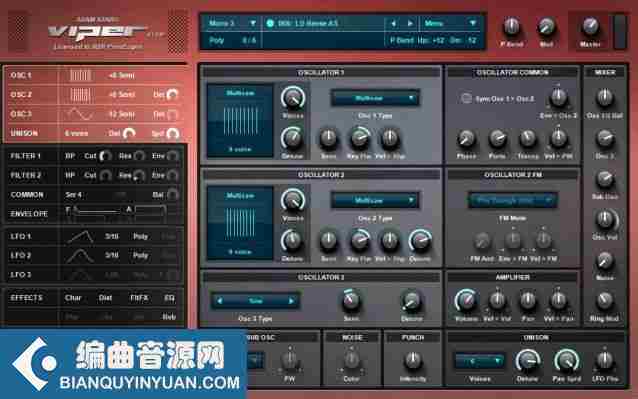638x399 pixels.
Task: Select next Osc 3 type with right arrow
Action: (291, 301)
